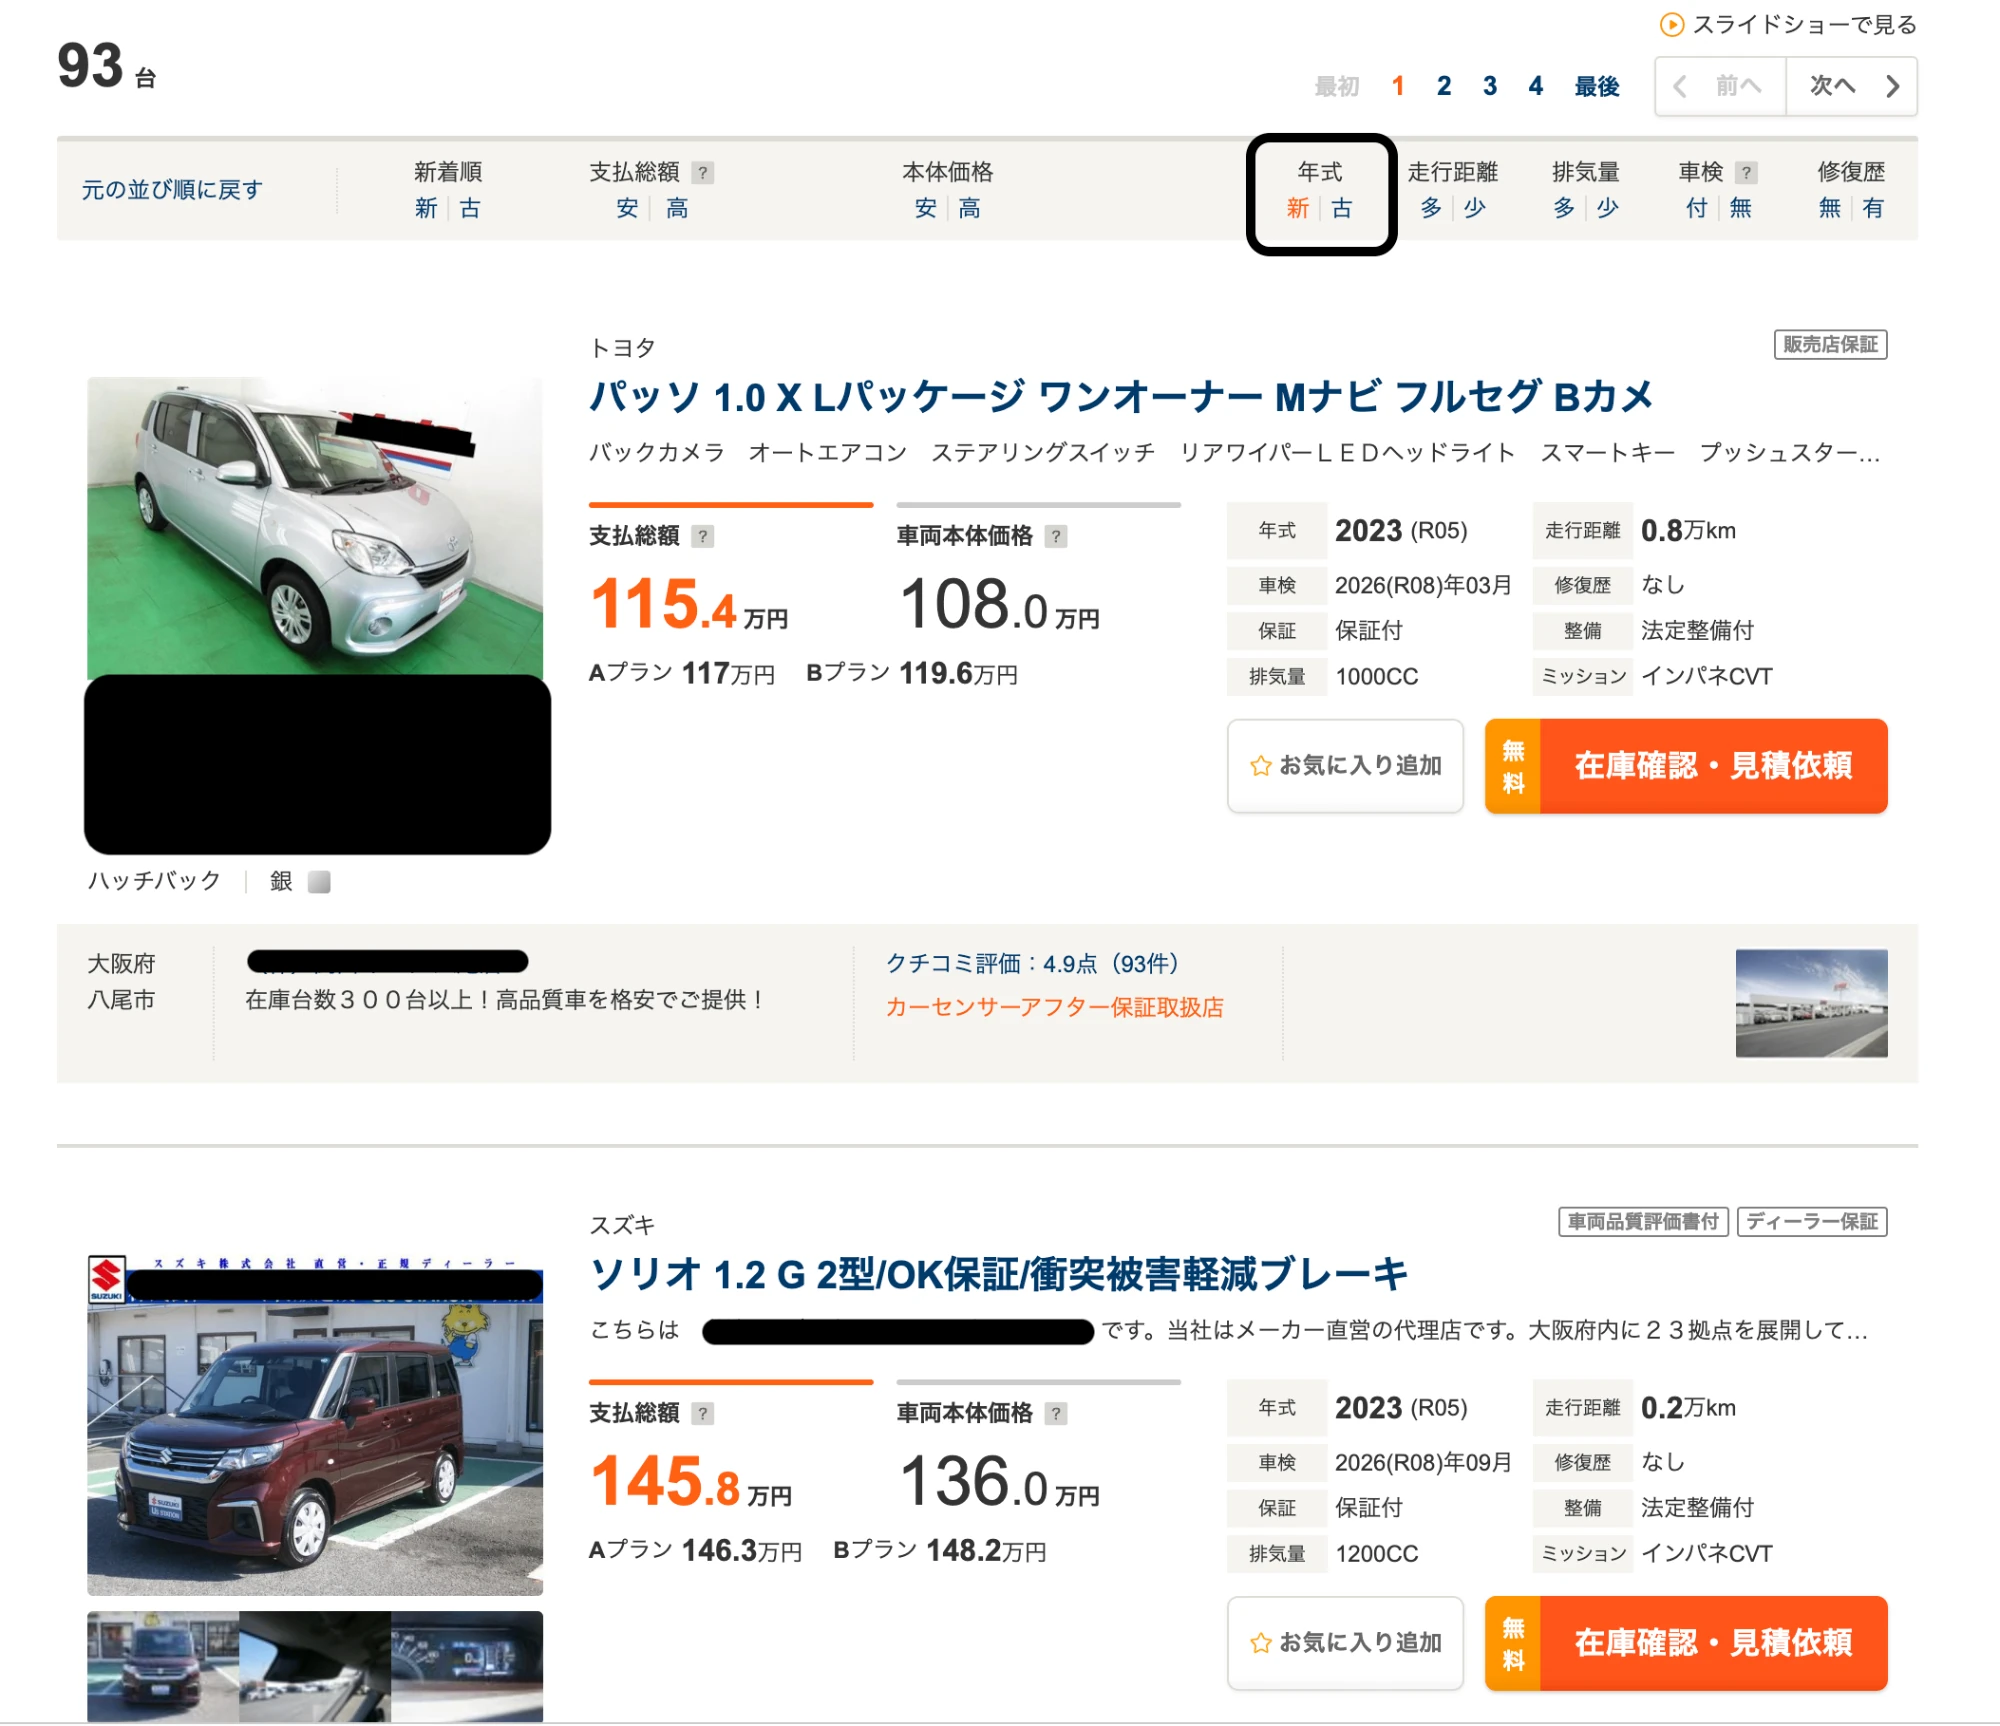The image size is (2000, 1726).
Task: Click the 次へ next page button
Action: (1852, 87)
